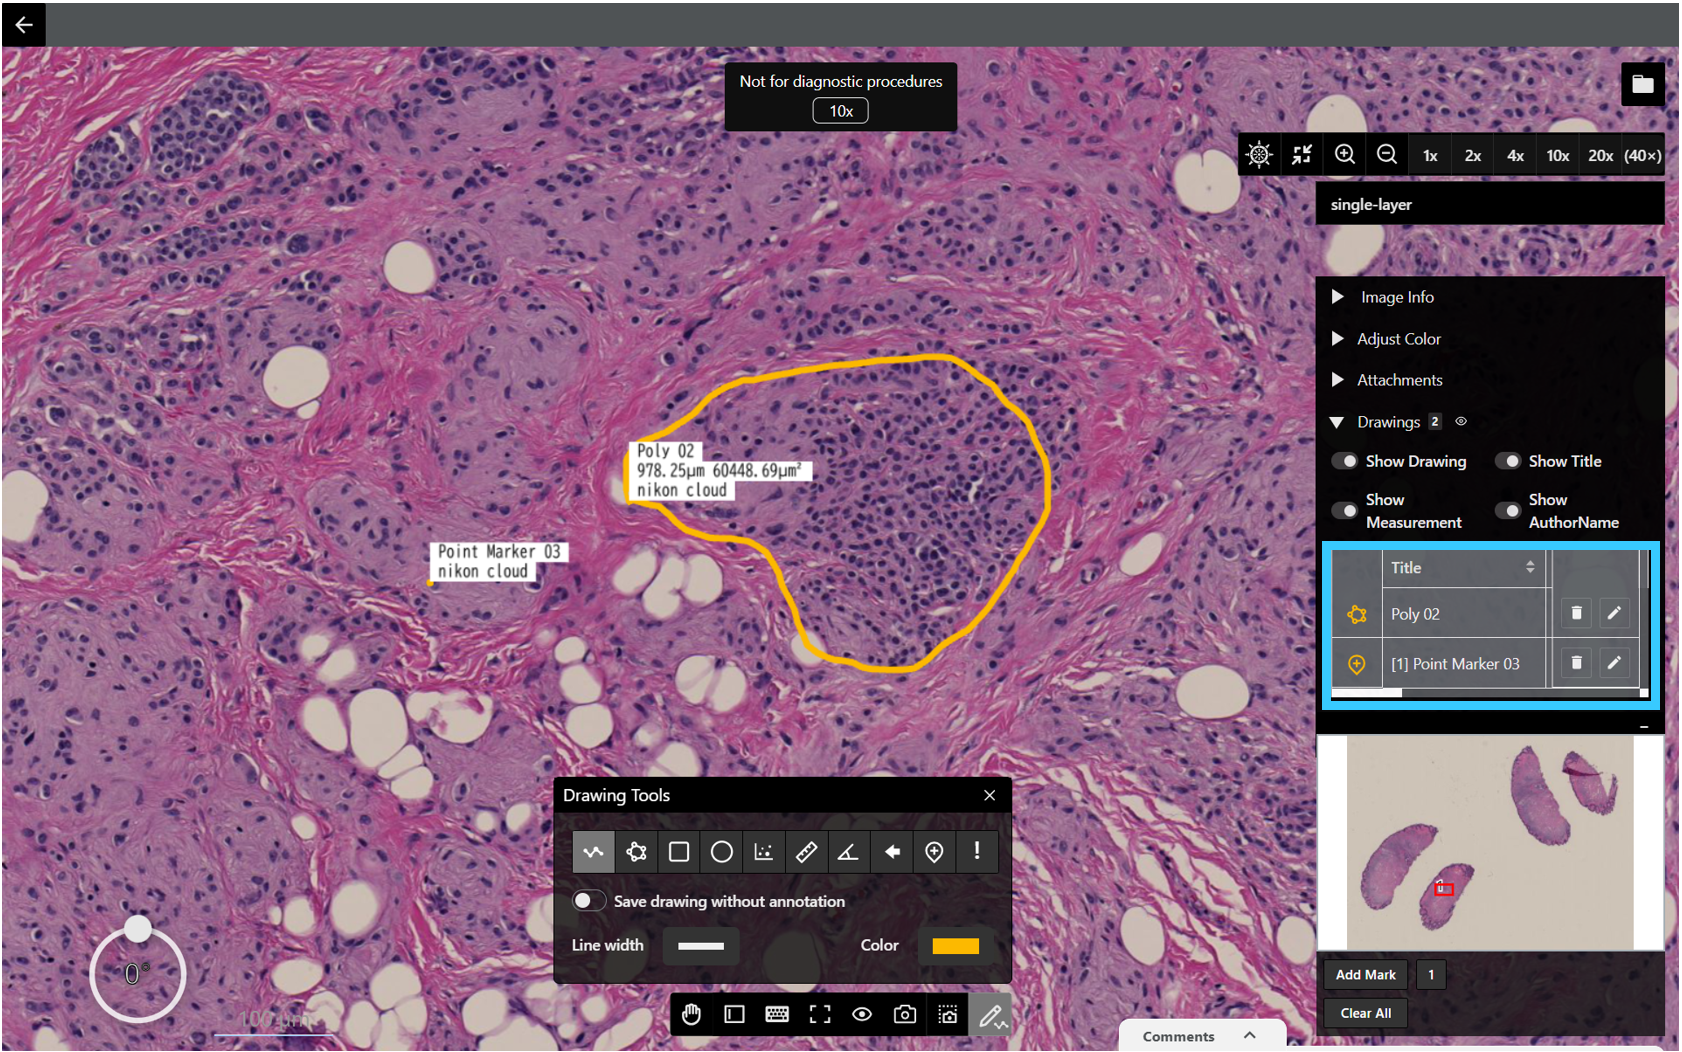Click the camera snapshot icon
Image resolution: width=1682 pixels, height=1052 pixels.
tap(905, 1014)
